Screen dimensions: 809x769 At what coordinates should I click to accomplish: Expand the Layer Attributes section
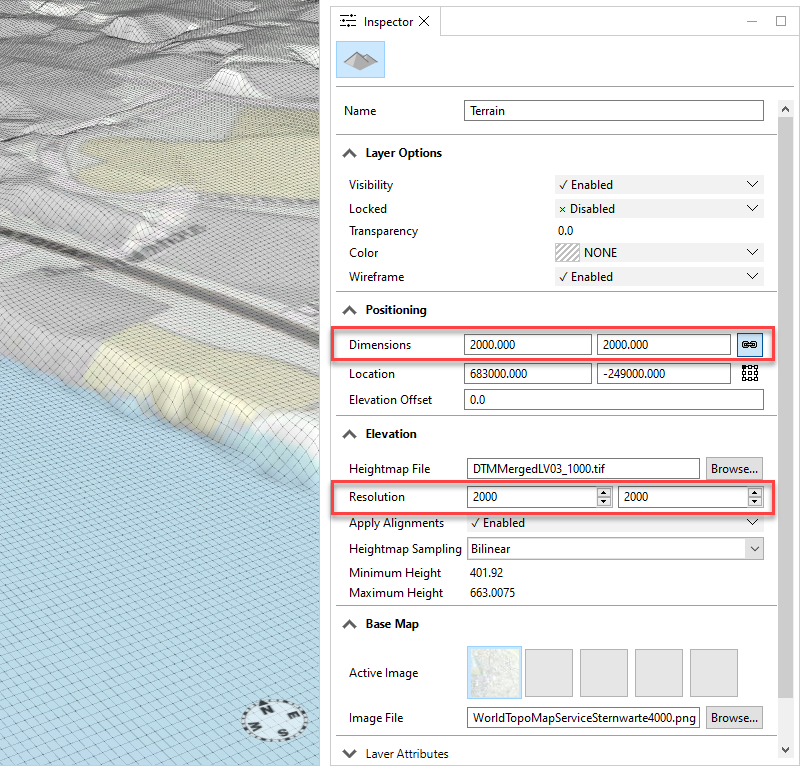tap(349, 754)
